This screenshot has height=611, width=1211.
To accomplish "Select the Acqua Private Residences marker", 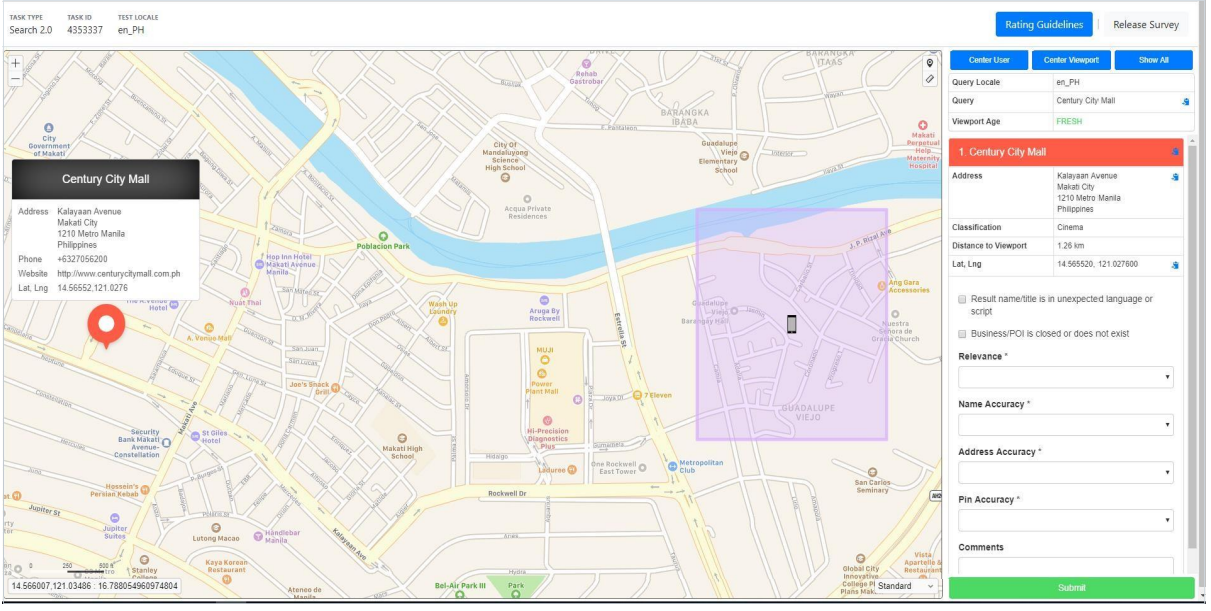I will tap(527, 198).
